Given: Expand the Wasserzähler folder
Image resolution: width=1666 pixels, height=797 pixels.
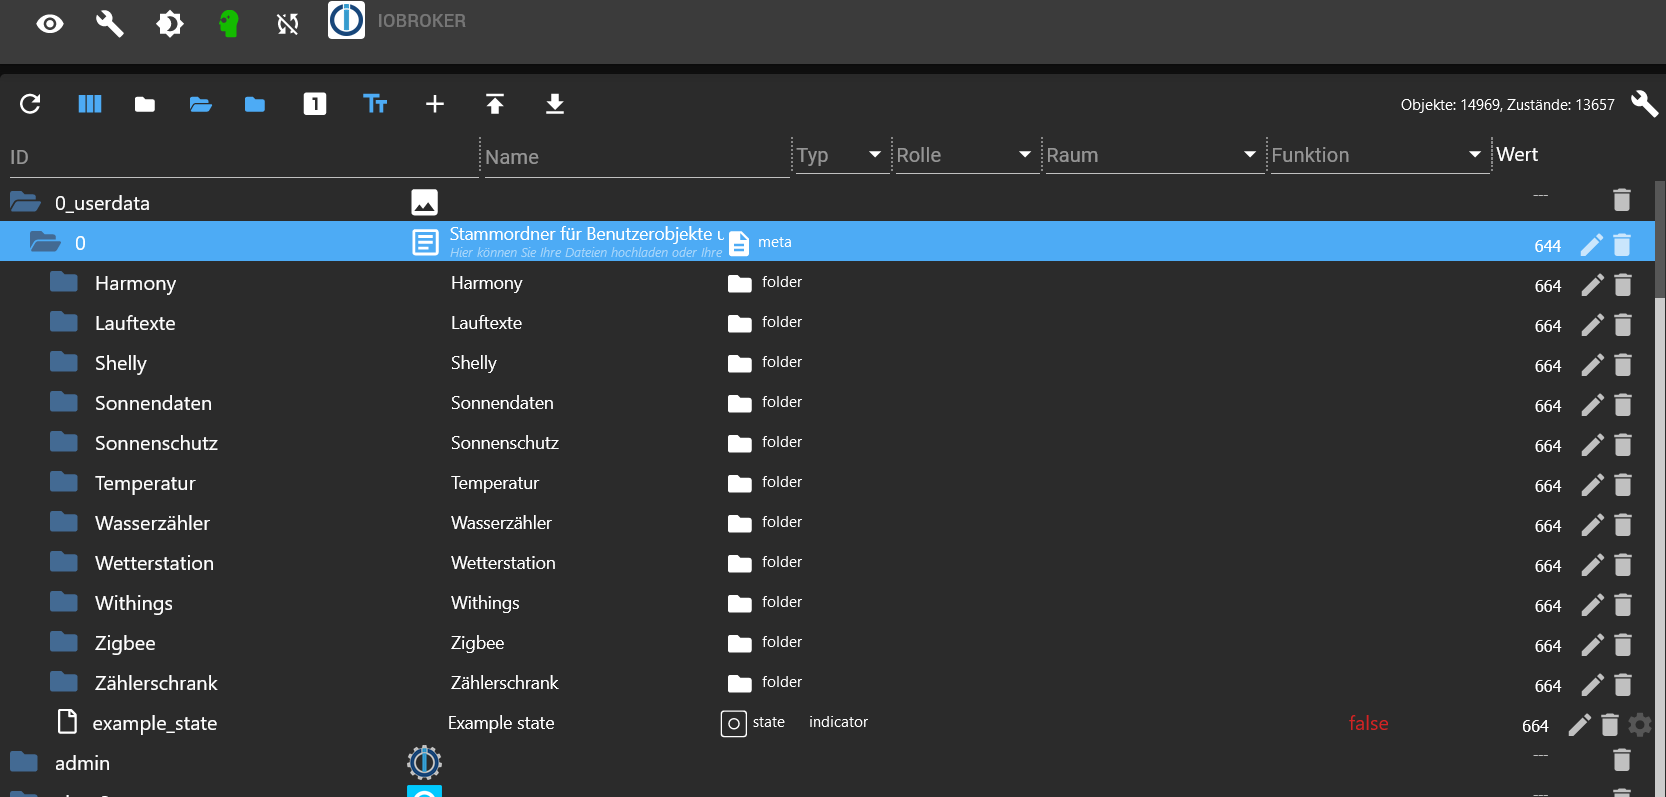Looking at the screenshot, I should pyautogui.click(x=64, y=522).
